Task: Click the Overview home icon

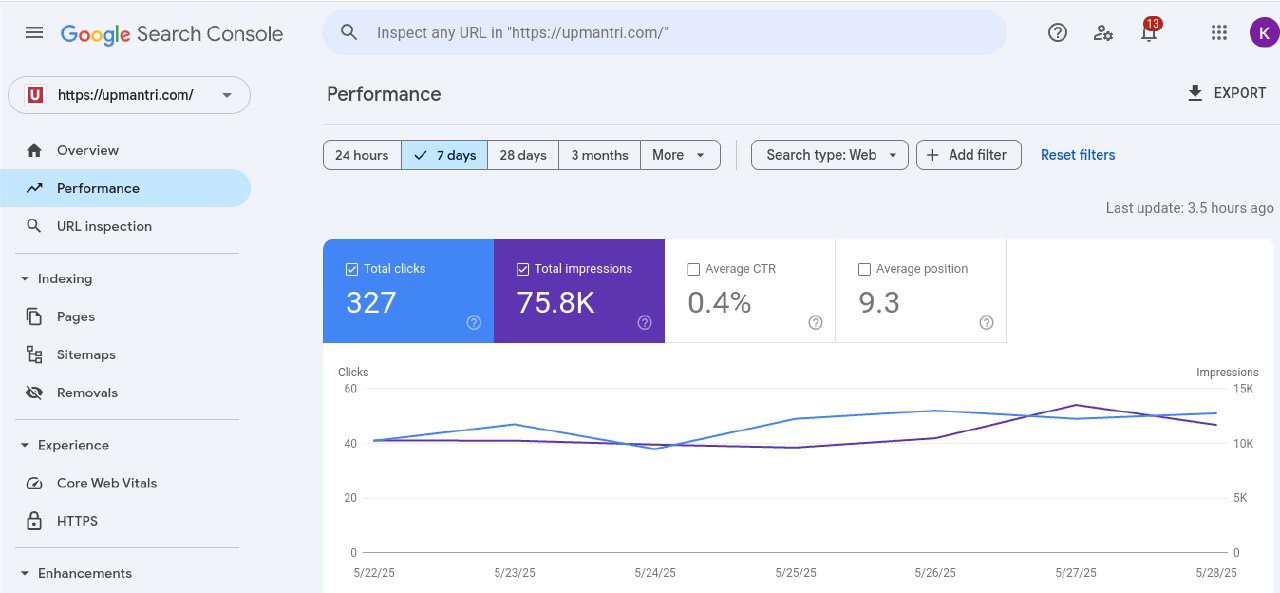Action: click(x=35, y=150)
